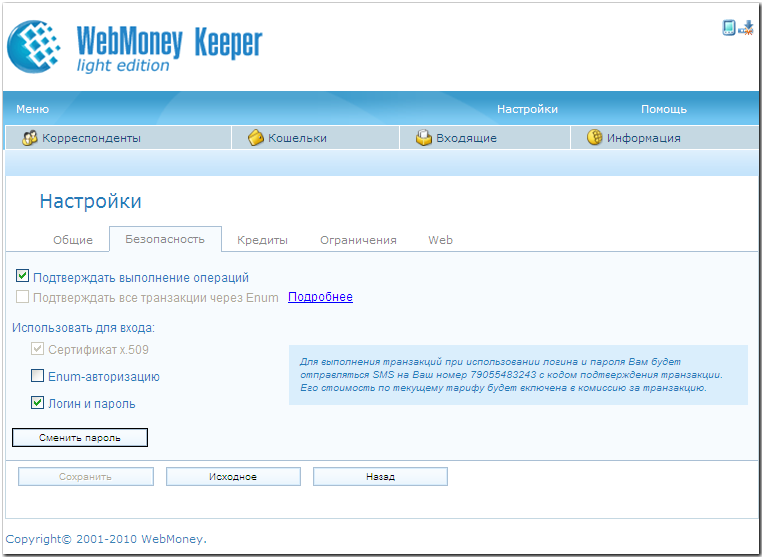Click the Copyright 2001-2010 WebMoney footer text

[106, 539]
